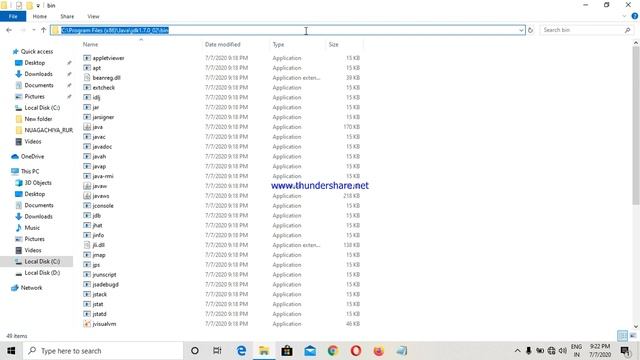Open recent locations dropdown arrow
The height and width of the screenshot is (360, 640).
click(33, 30)
